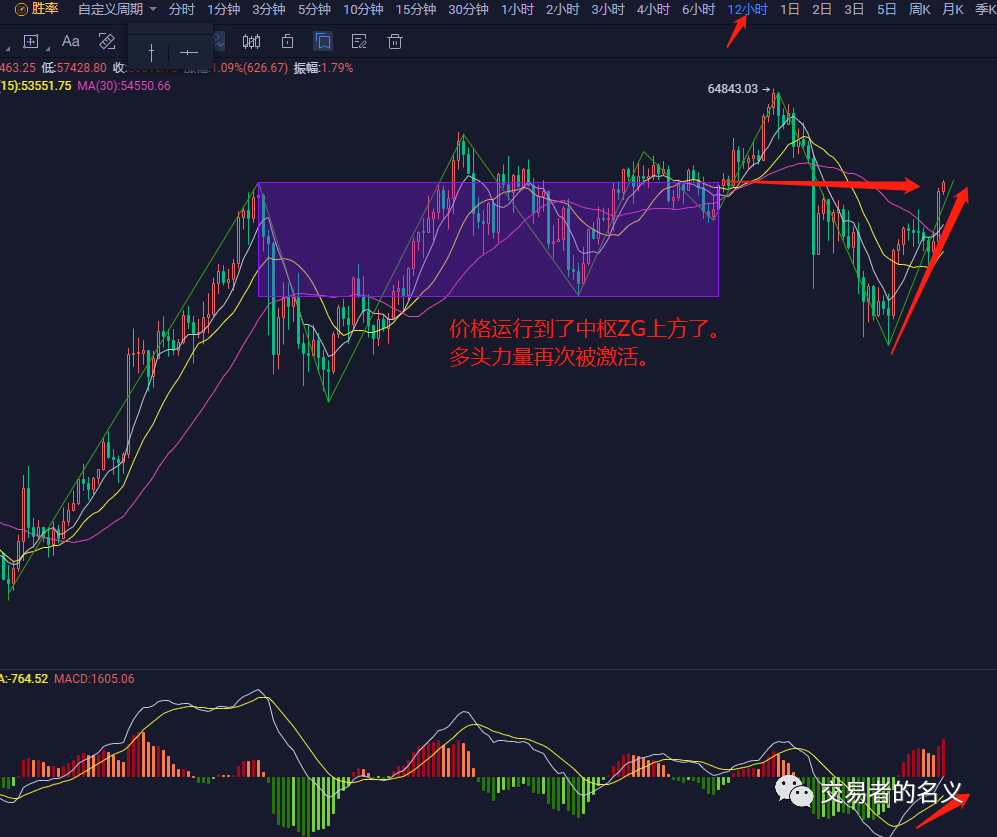
Task: Switch to the 月K timeframe
Action: [x=953, y=10]
